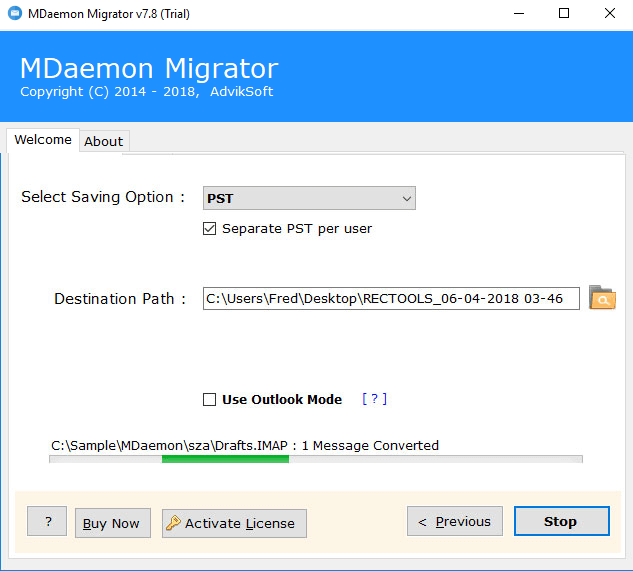Click the Buy Now button
633x571 pixels.
coord(113,523)
